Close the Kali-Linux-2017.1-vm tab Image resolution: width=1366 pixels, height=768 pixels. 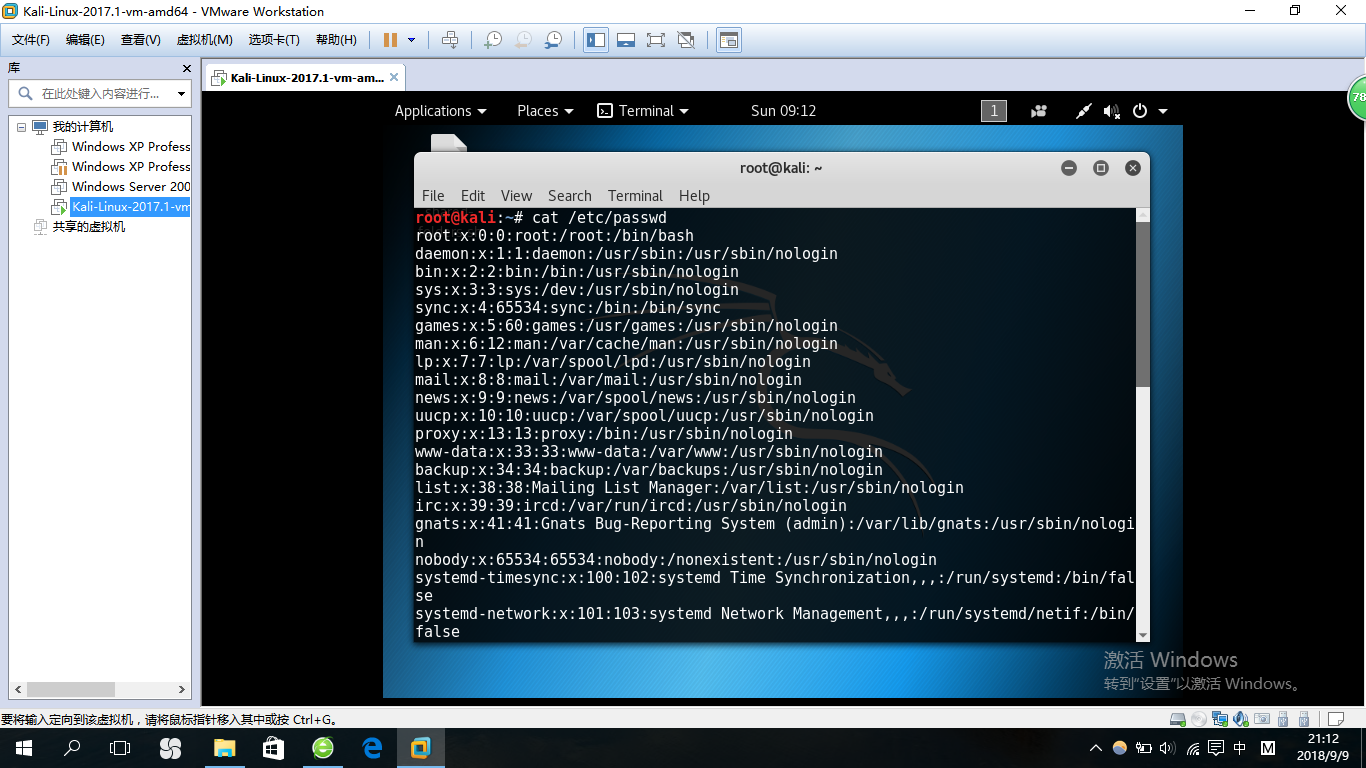[395, 77]
